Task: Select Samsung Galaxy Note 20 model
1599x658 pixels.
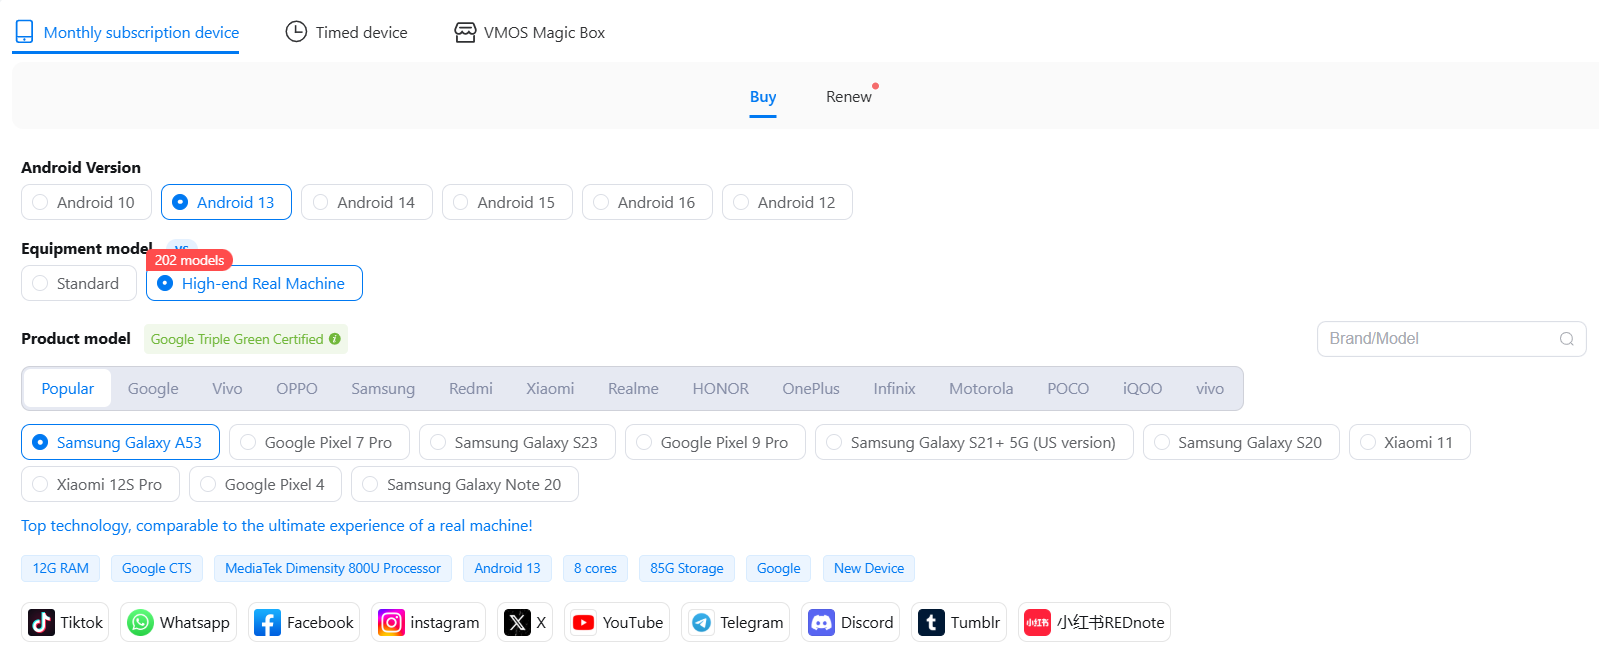Action: tap(465, 484)
